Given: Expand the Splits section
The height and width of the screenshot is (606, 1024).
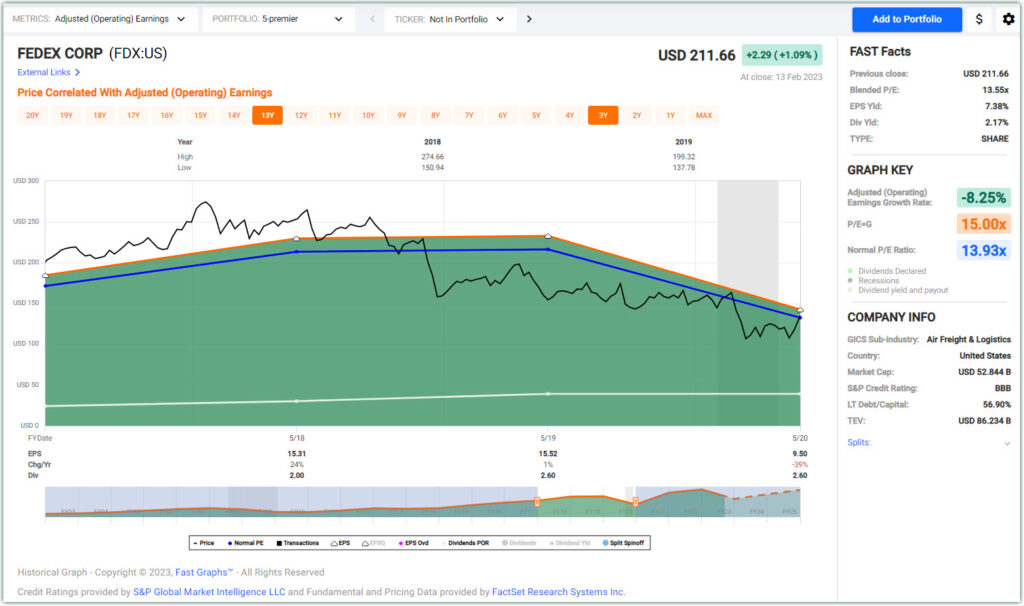Looking at the screenshot, I should (1006, 443).
